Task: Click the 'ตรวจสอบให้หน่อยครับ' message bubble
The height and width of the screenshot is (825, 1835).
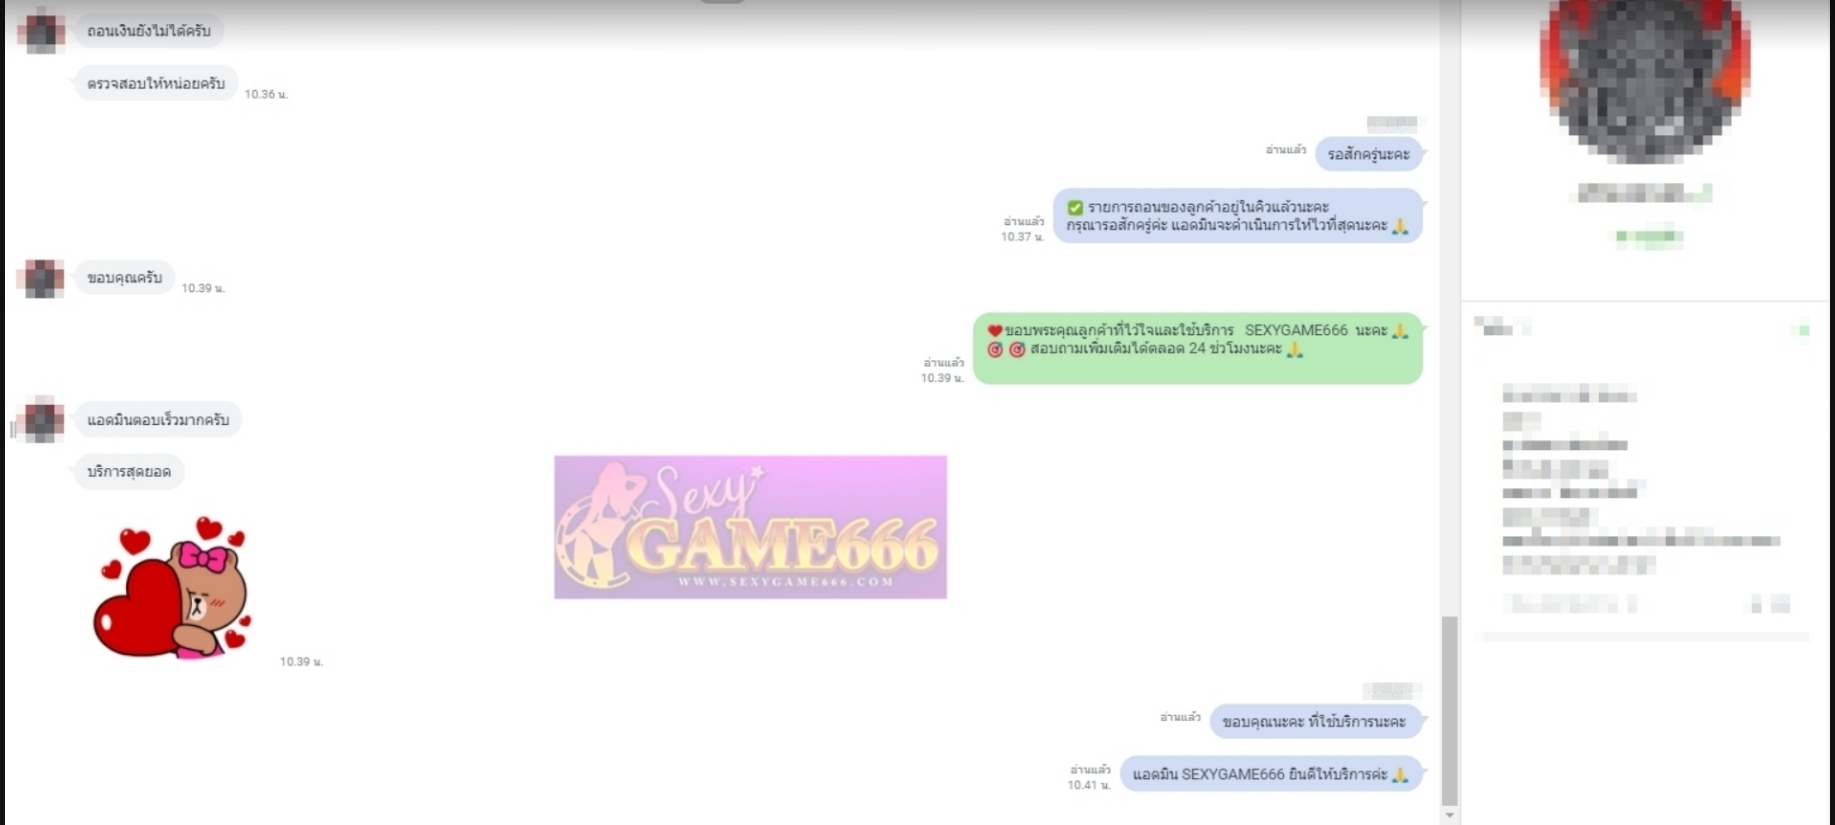Action: point(156,83)
